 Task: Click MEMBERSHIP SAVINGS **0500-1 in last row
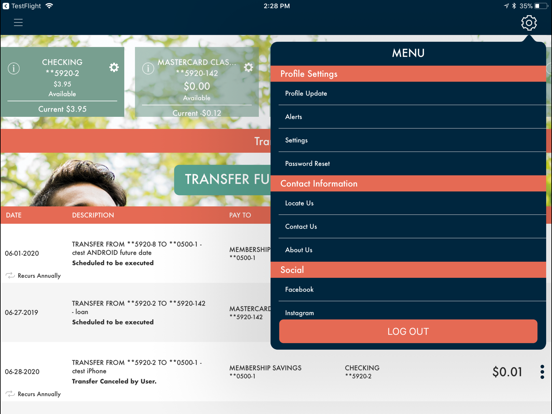point(265,372)
